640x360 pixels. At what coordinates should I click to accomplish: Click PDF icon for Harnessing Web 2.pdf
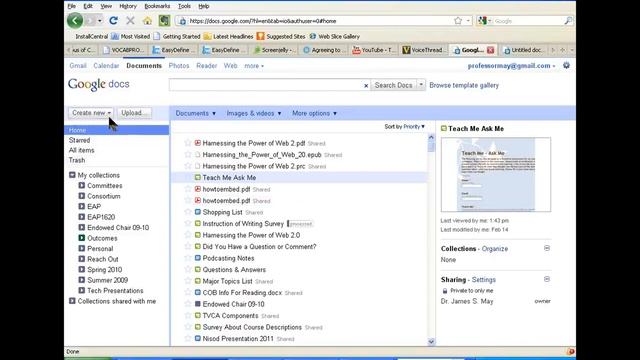click(x=198, y=143)
